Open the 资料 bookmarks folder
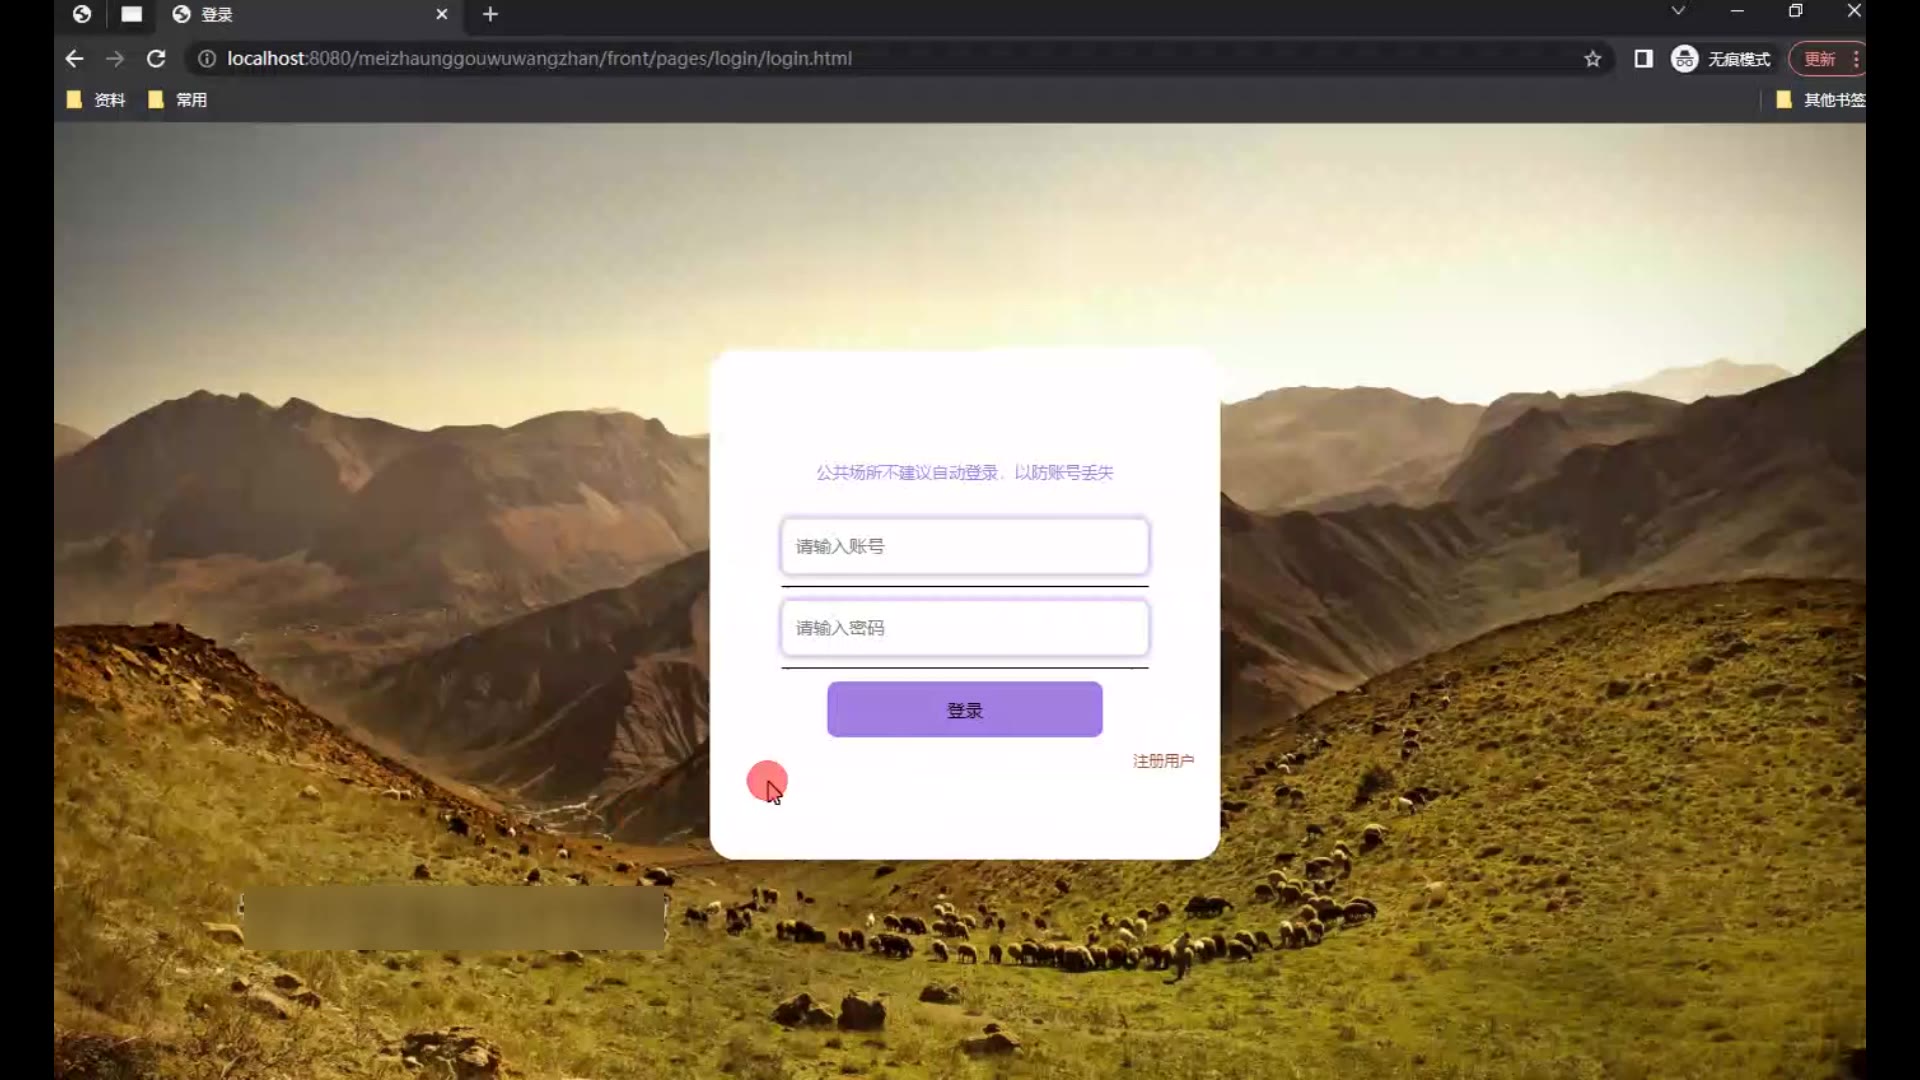 click(97, 100)
